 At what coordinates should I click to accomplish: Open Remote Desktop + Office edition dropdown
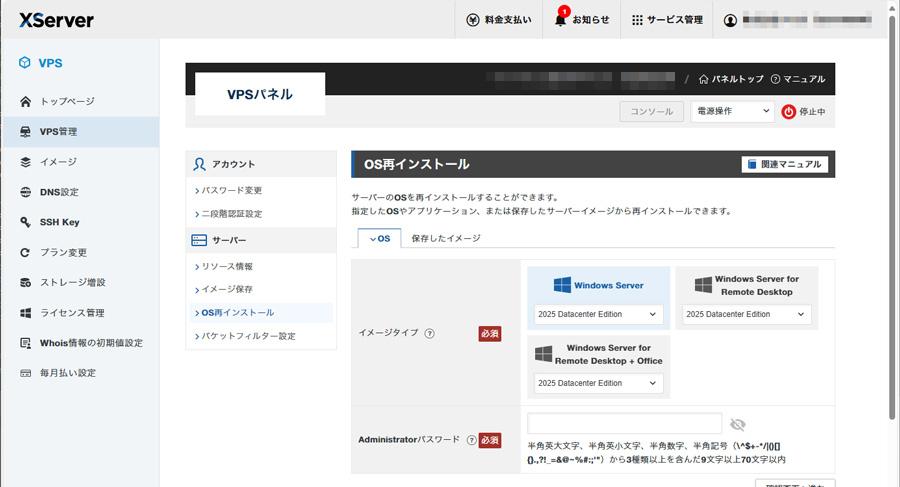click(x=599, y=383)
